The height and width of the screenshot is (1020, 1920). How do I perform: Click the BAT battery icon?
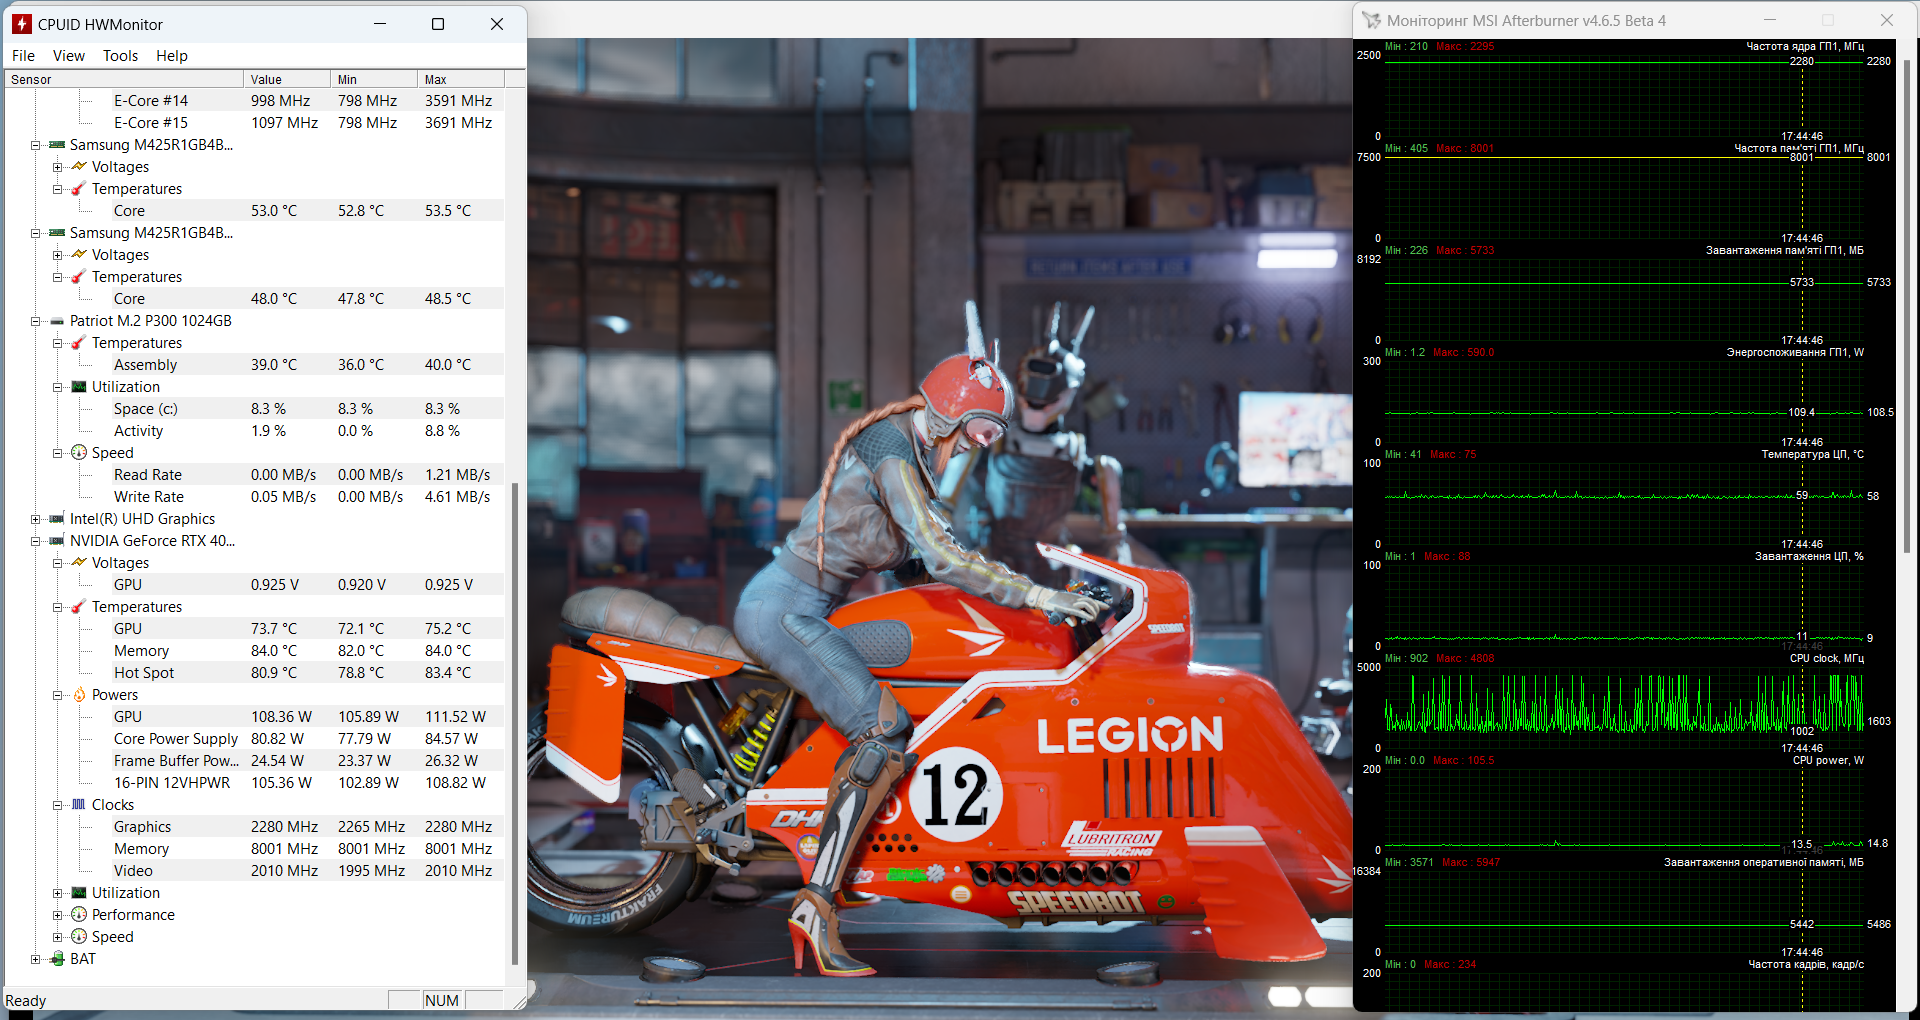coord(57,959)
